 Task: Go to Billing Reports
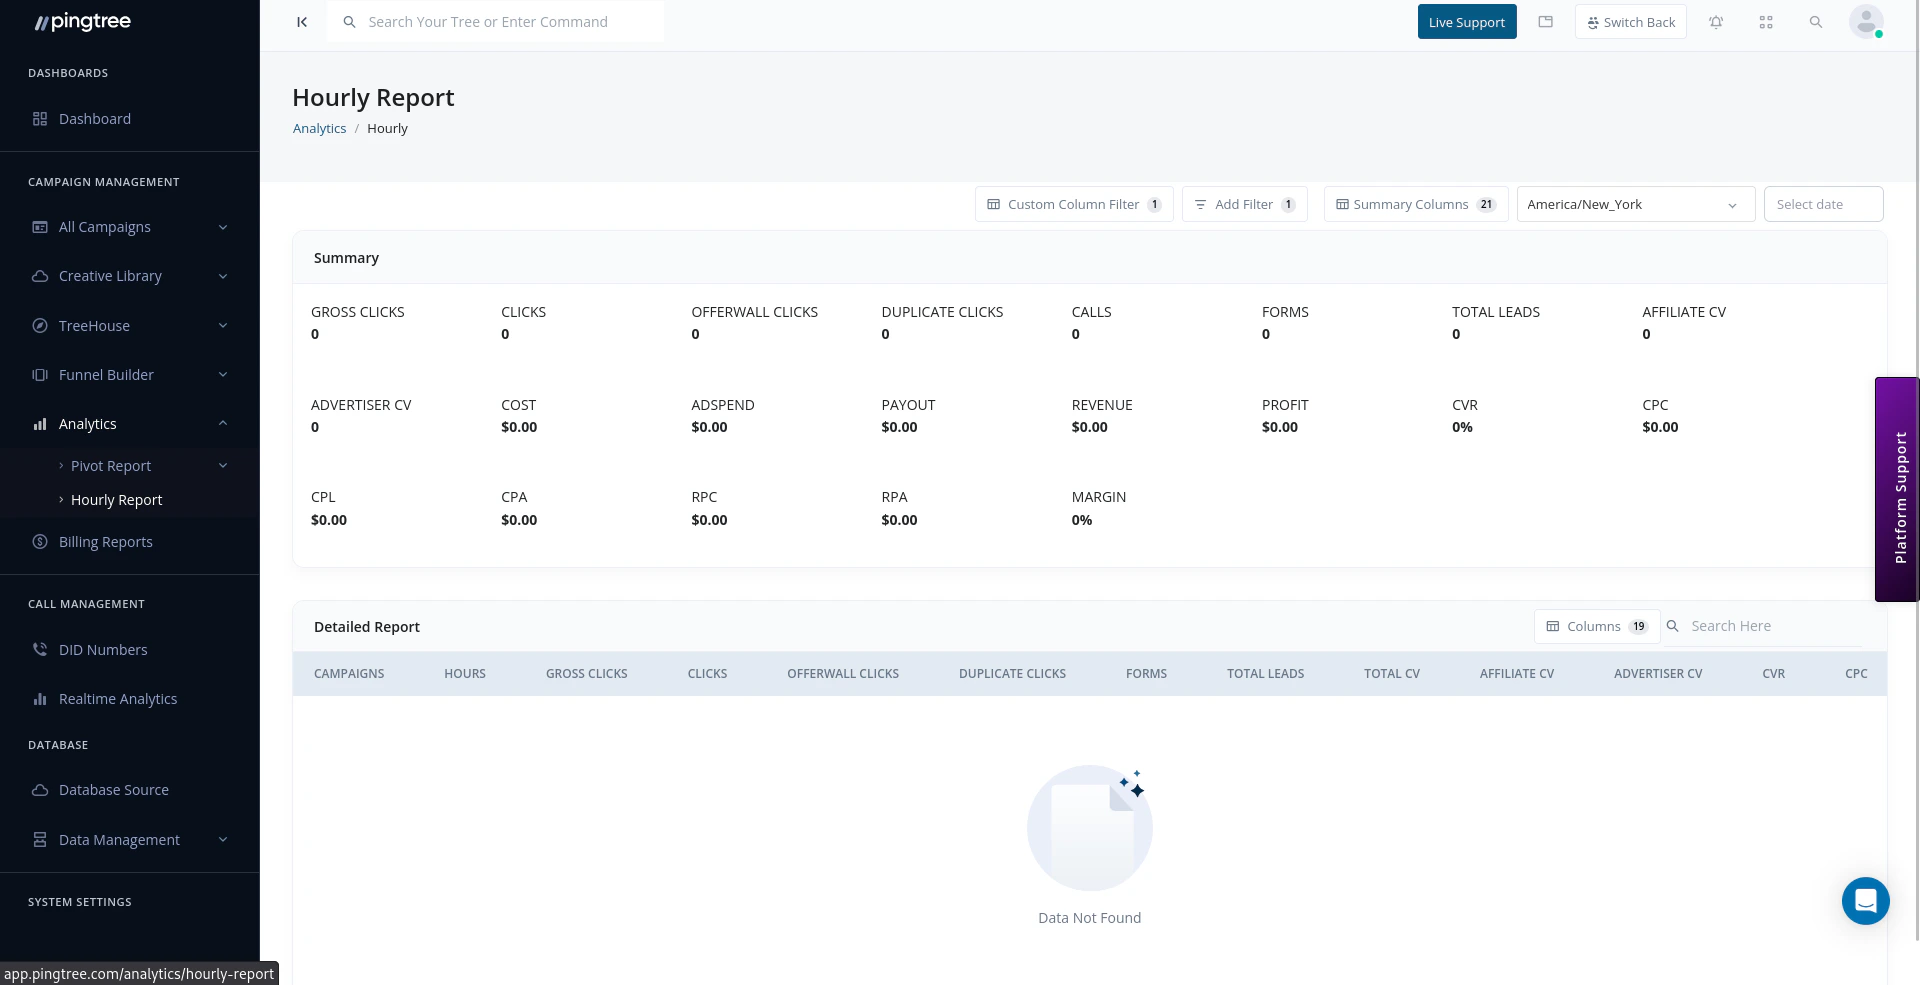click(105, 541)
